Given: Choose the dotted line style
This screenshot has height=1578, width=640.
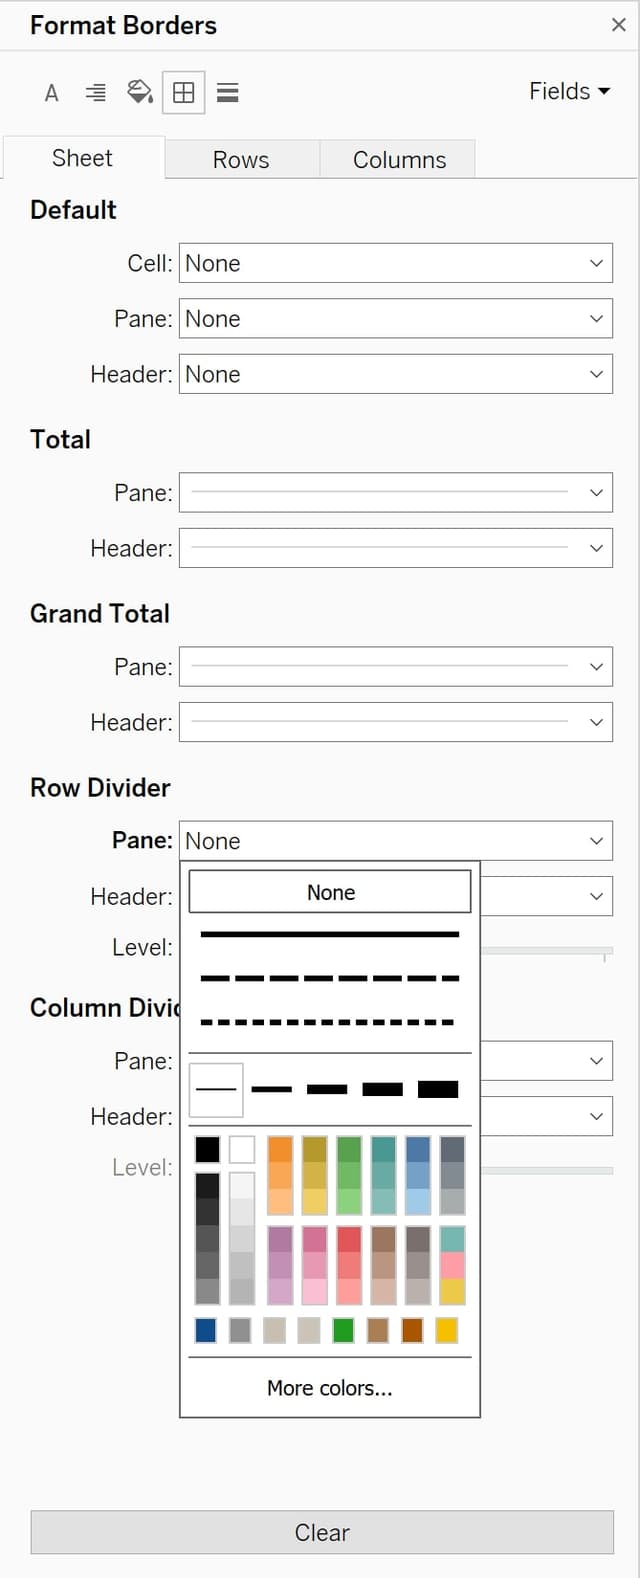Looking at the screenshot, I should click(330, 1020).
